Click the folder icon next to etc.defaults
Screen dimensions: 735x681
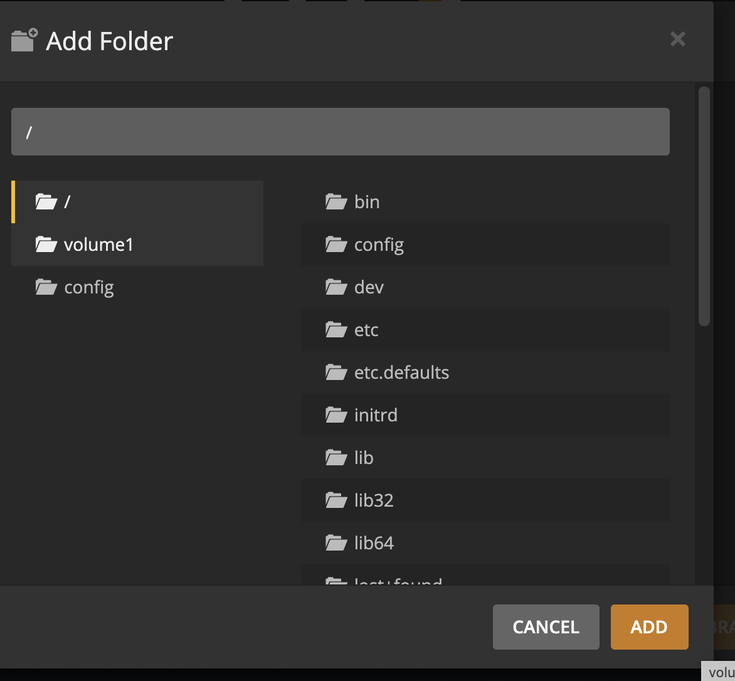pos(336,372)
